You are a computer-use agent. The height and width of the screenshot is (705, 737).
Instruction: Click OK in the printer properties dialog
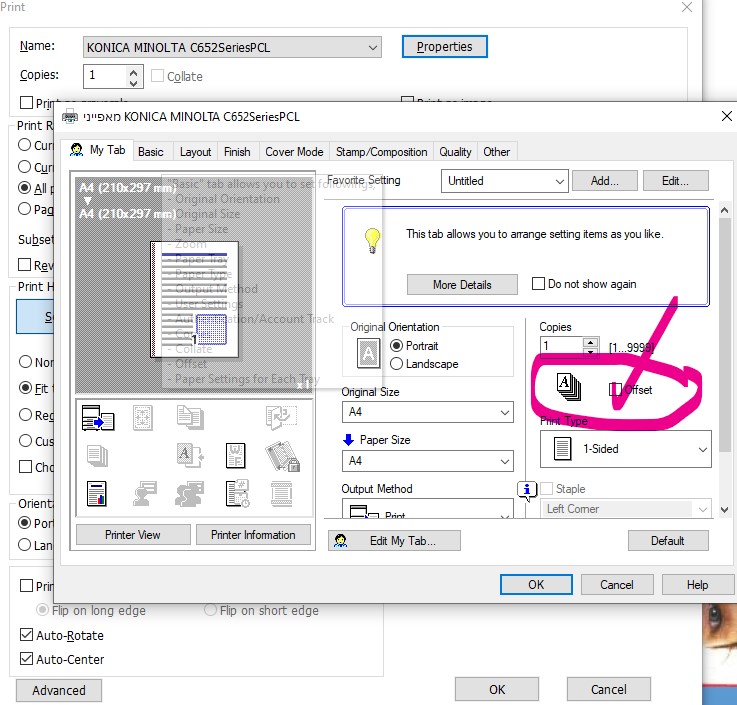[x=536, y=584]
